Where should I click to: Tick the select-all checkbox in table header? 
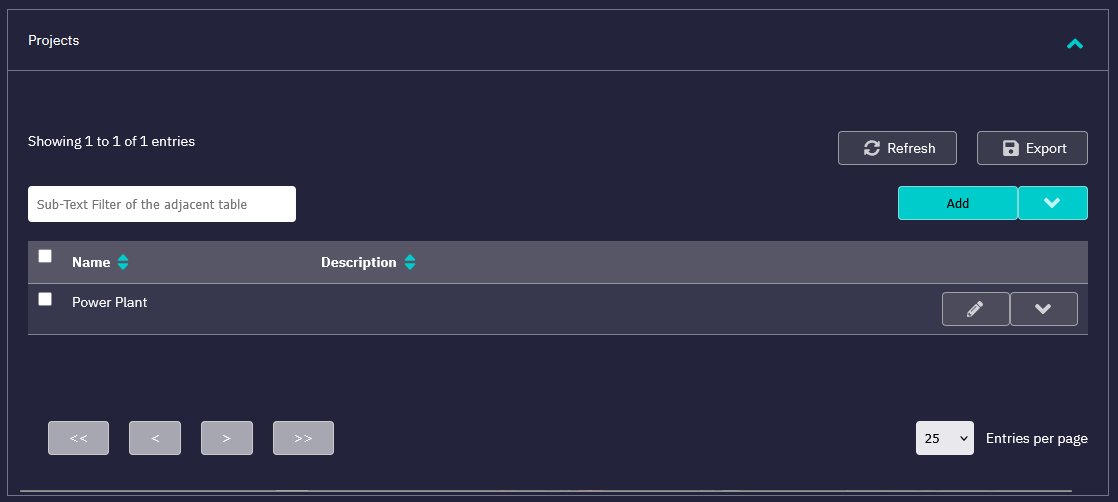(x=45, y=256)
